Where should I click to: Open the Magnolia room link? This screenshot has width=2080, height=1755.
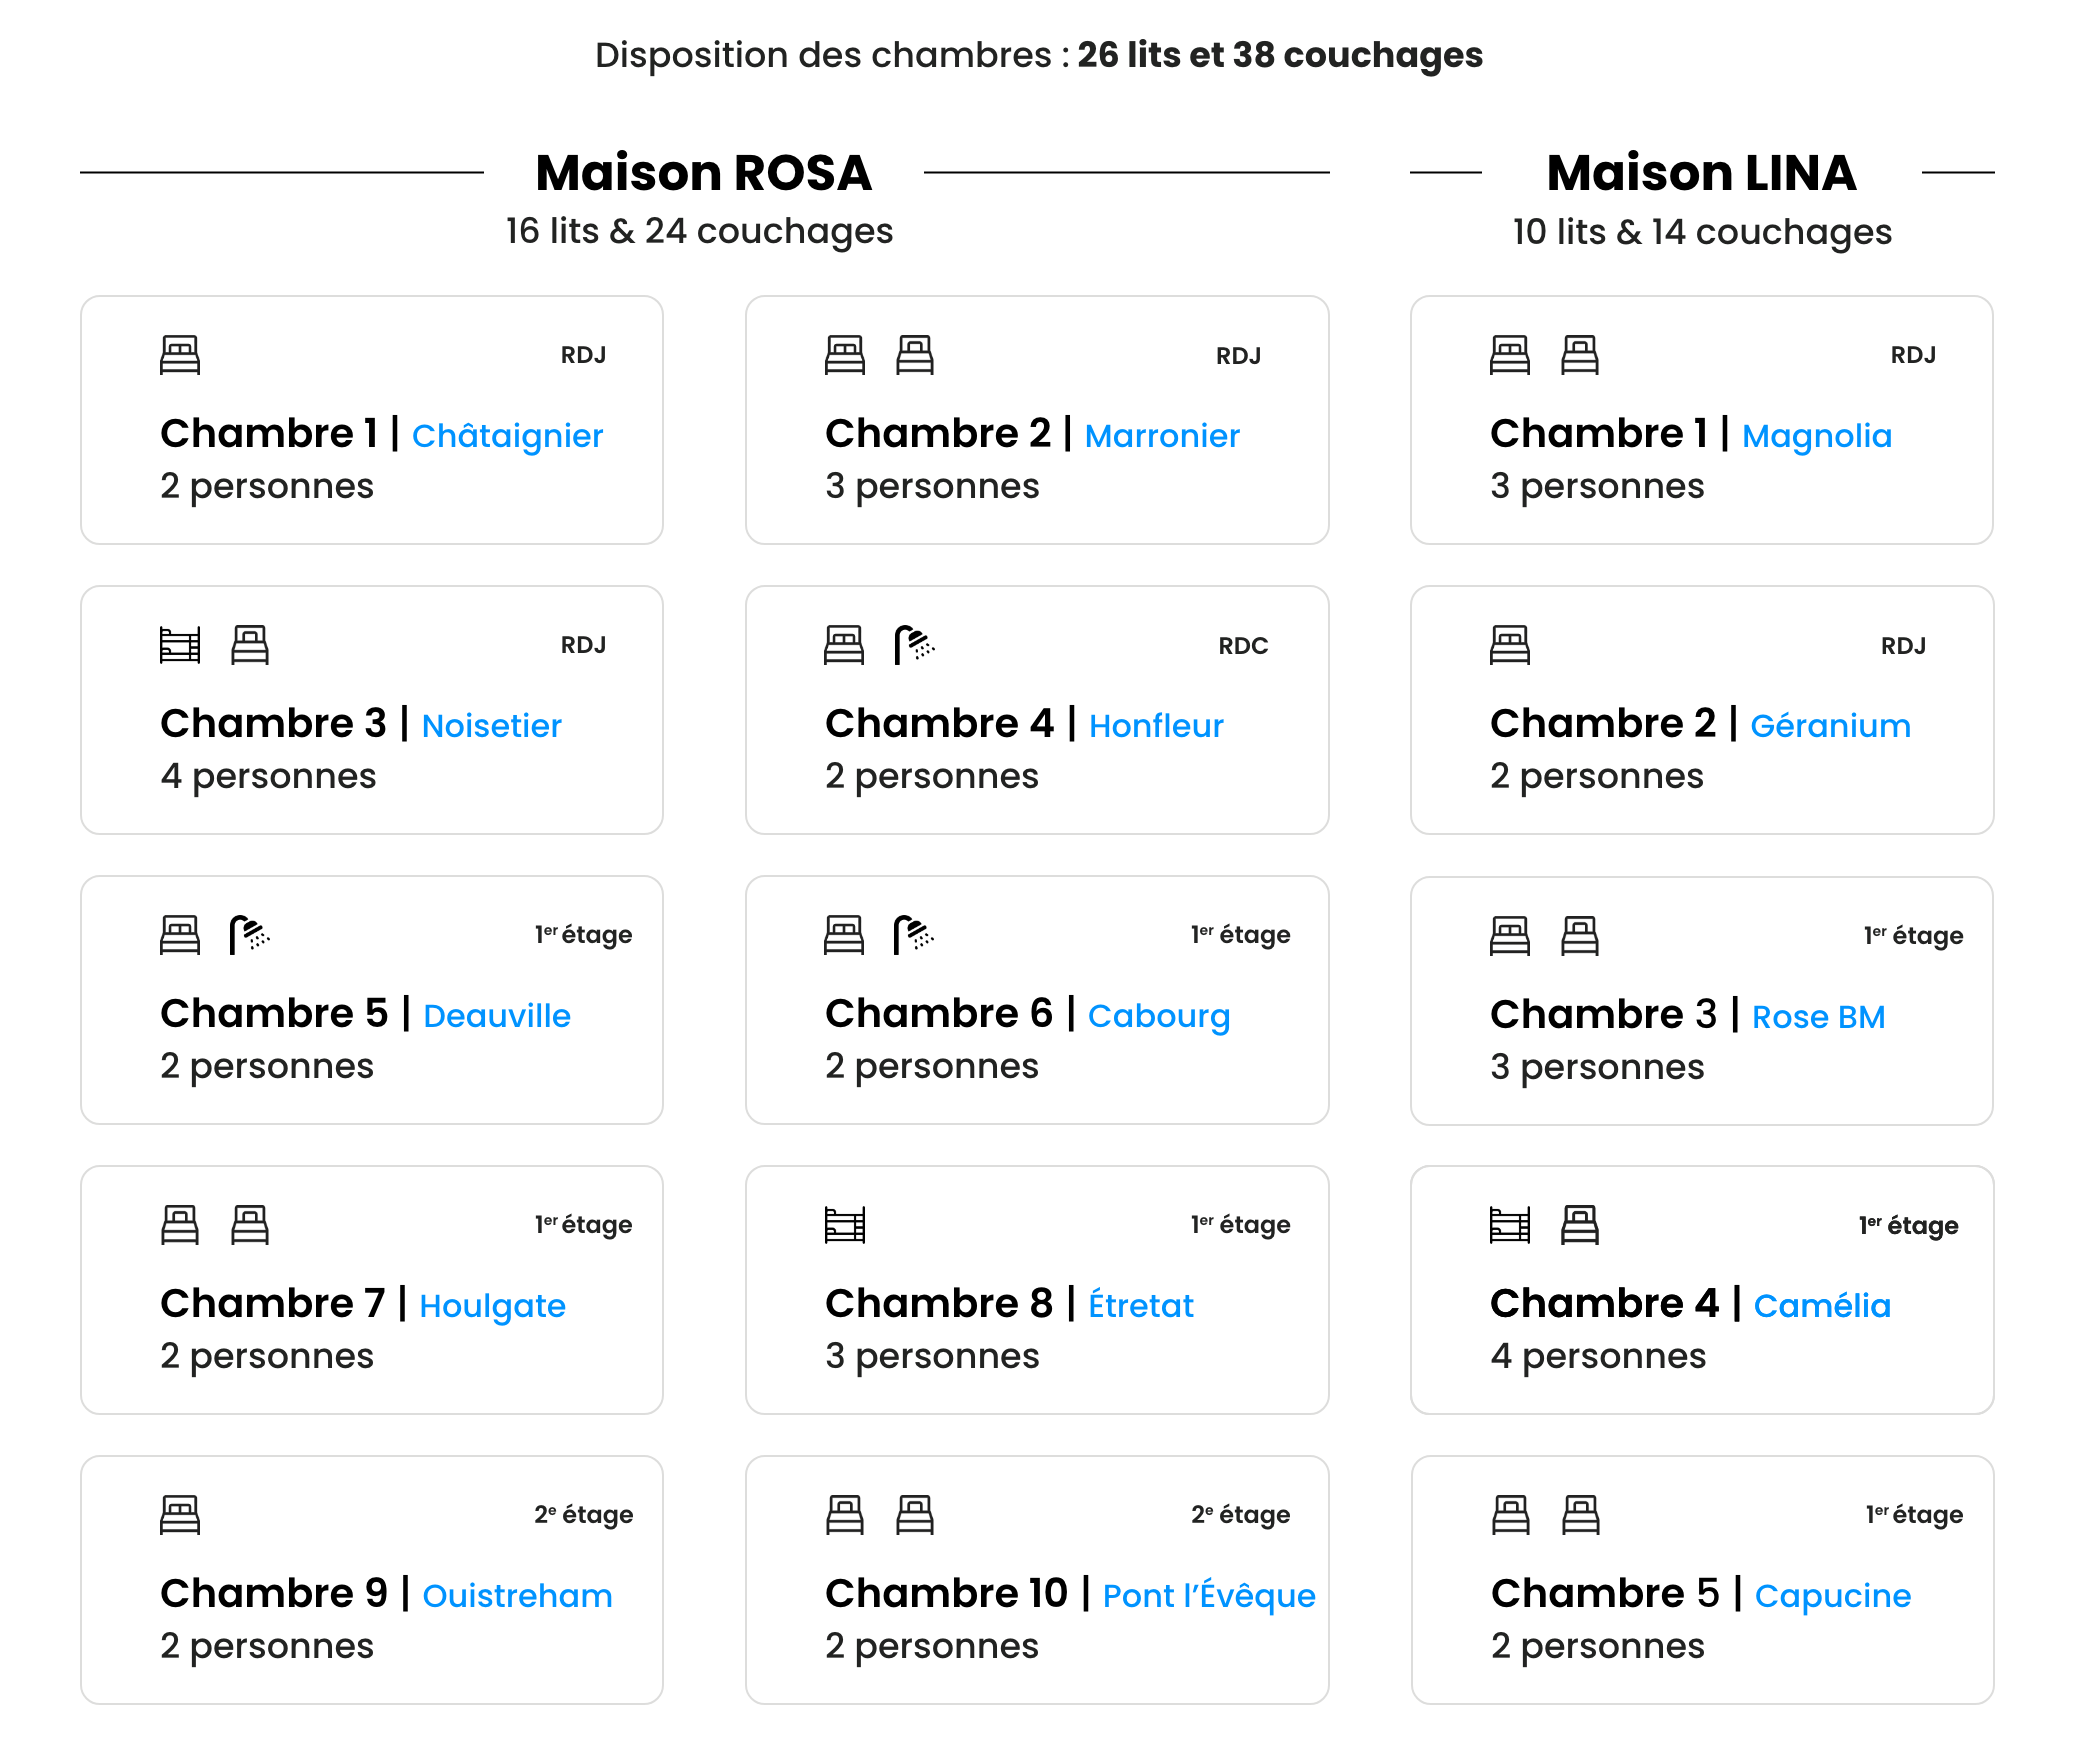coord(1817,436)
